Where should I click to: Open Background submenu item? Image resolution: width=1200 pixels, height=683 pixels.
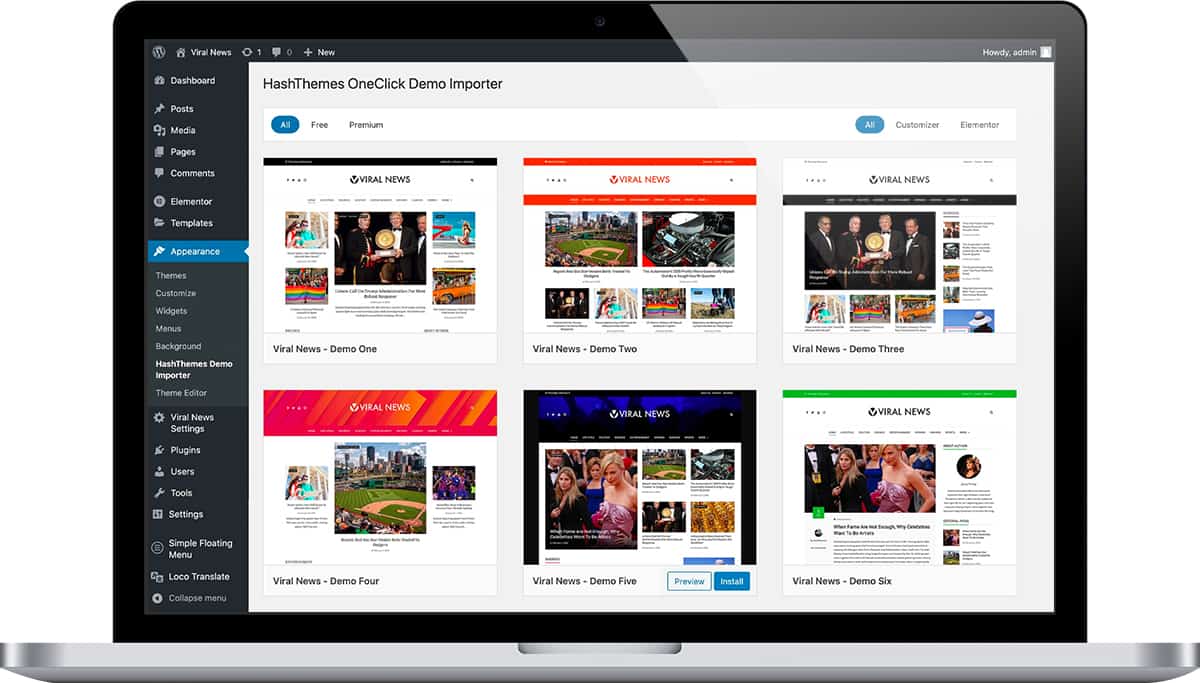tap(179, 346)
